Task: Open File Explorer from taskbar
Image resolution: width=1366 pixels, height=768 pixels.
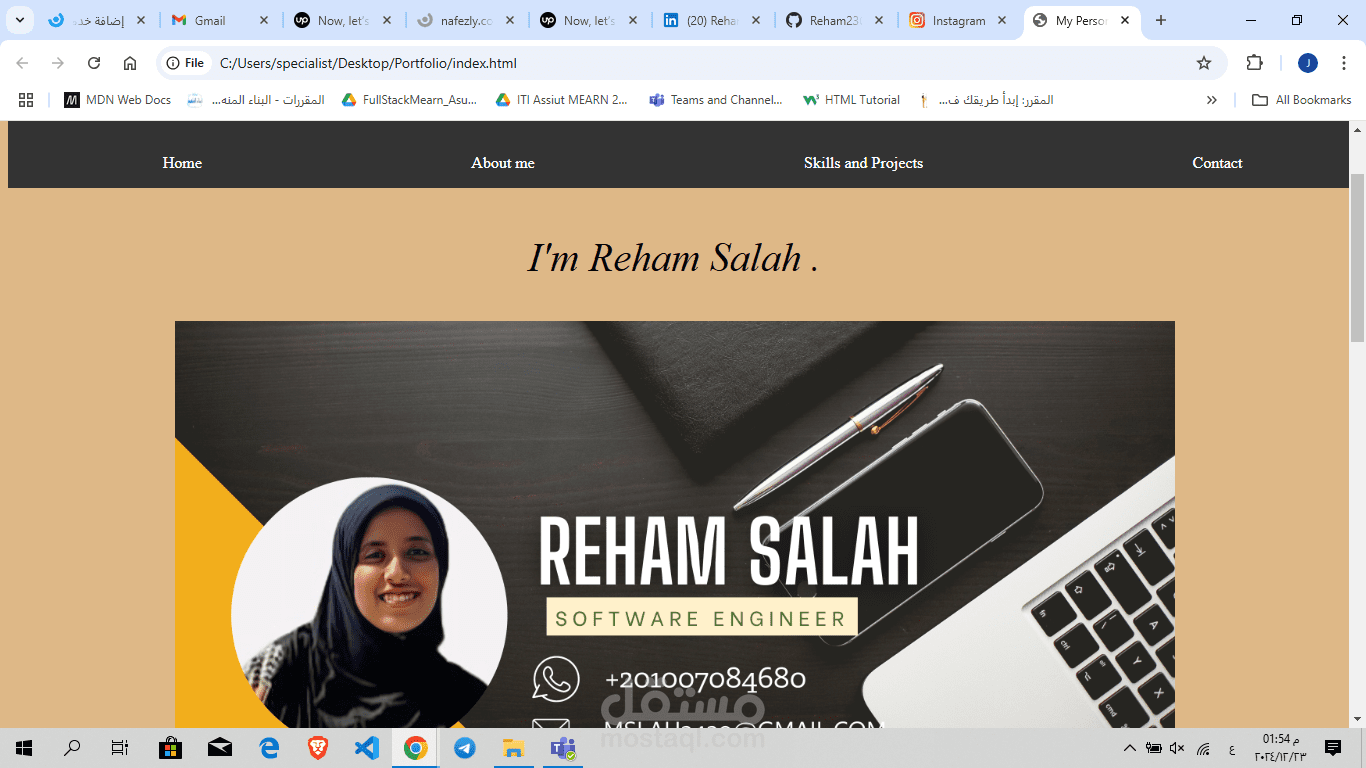Action: pyautogui.click(x=514, y=748)
